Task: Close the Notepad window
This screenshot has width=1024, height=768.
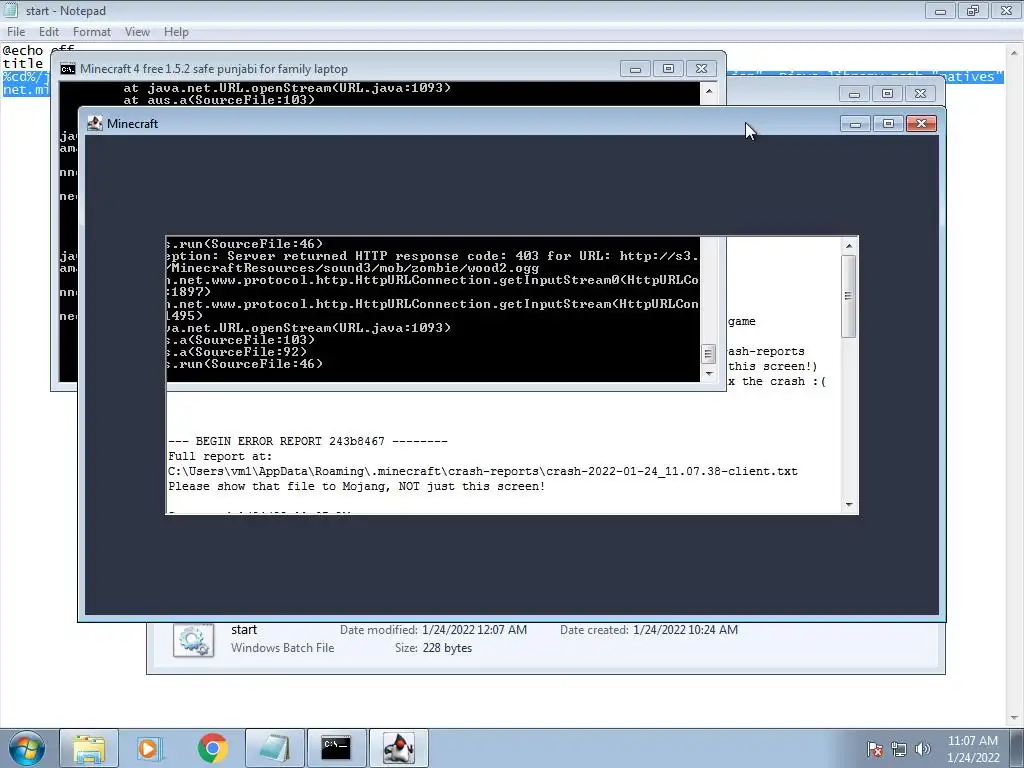Action: pos(1006,10)
